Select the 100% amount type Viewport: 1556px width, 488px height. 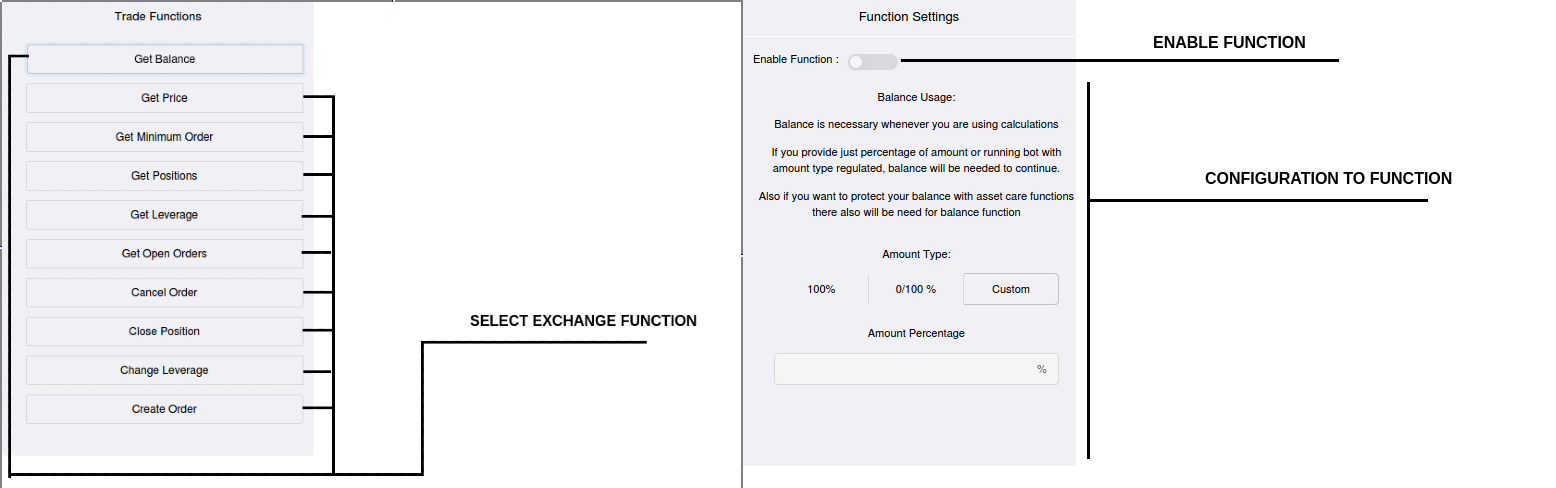coord(821,289)
